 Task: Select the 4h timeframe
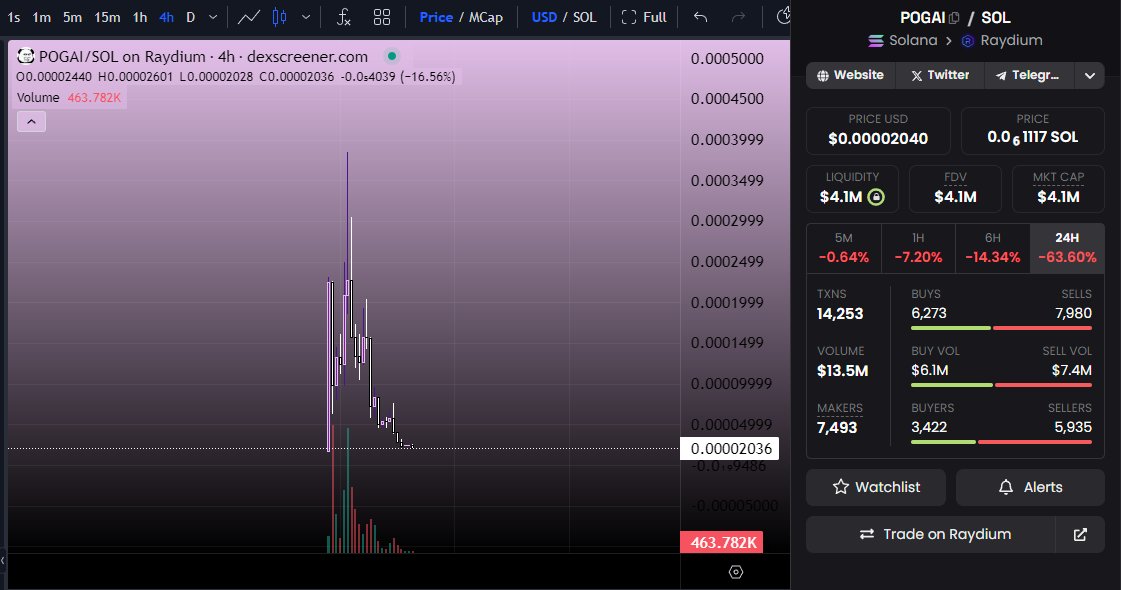(x=167, y=17)
